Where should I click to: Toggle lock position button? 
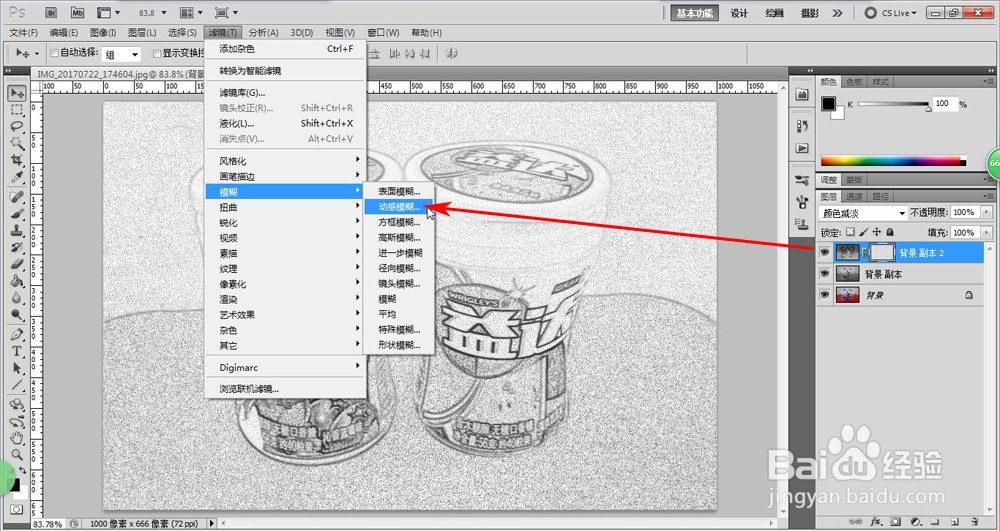coord(877,232)
